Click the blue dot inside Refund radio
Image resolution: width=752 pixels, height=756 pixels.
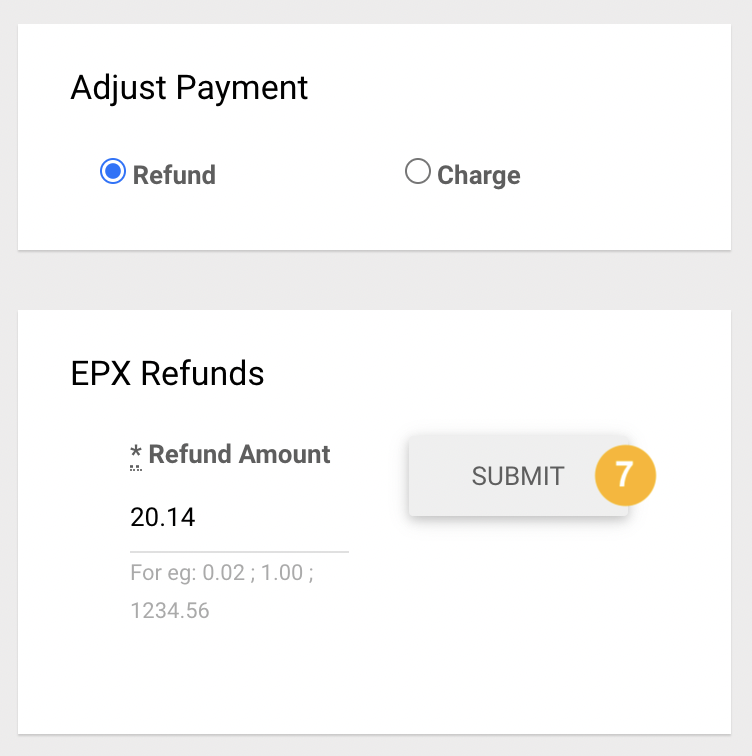pyautogui.click(x=113, y=171)
